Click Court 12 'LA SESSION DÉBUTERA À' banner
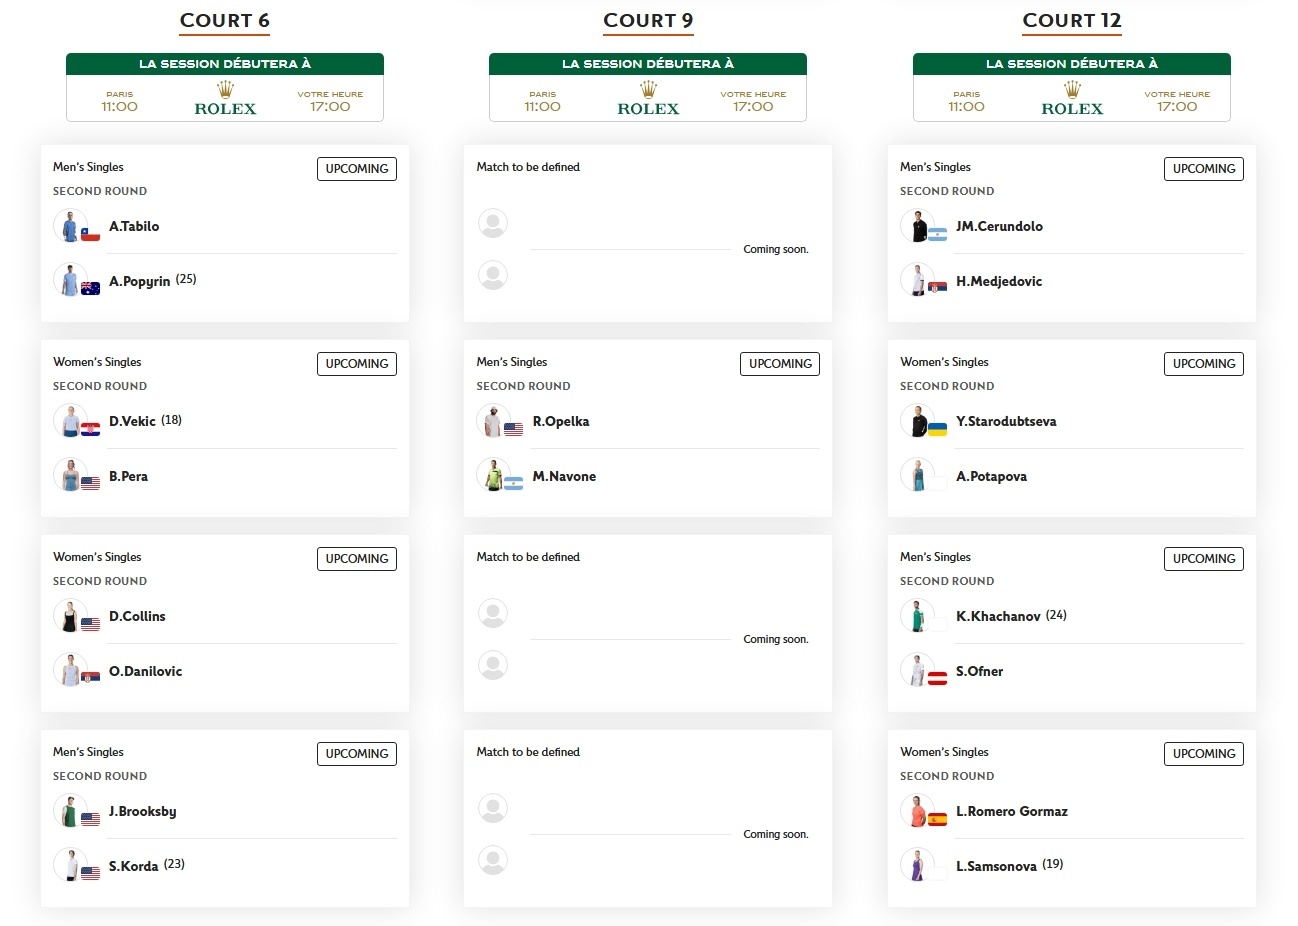This screenshot has width=1298, height=926. (x=1072, y=64)
